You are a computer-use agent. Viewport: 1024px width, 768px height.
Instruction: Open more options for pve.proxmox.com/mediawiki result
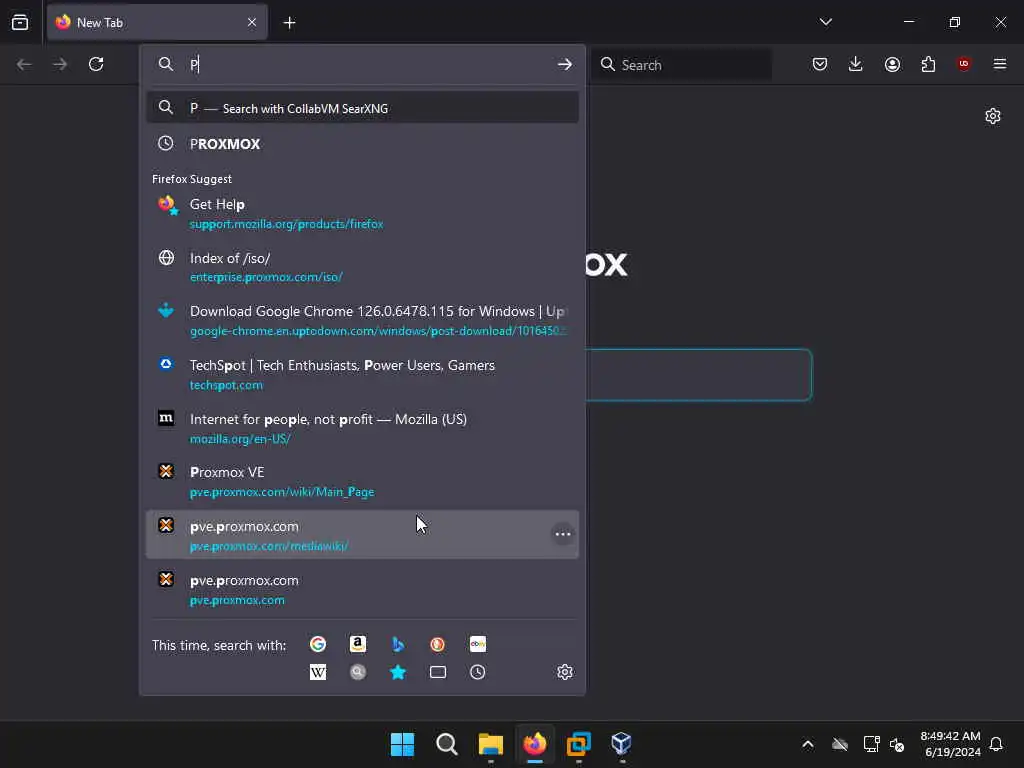562,534
